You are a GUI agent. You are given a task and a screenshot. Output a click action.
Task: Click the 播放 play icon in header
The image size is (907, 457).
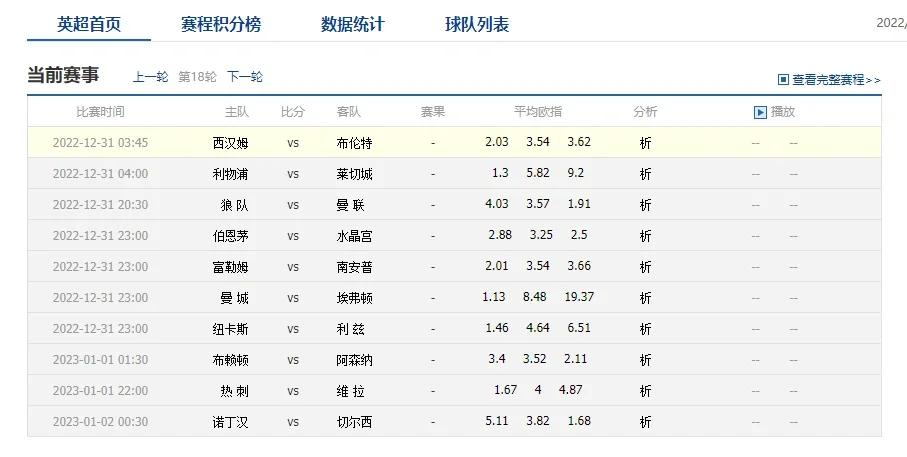[x=760, y=112]
